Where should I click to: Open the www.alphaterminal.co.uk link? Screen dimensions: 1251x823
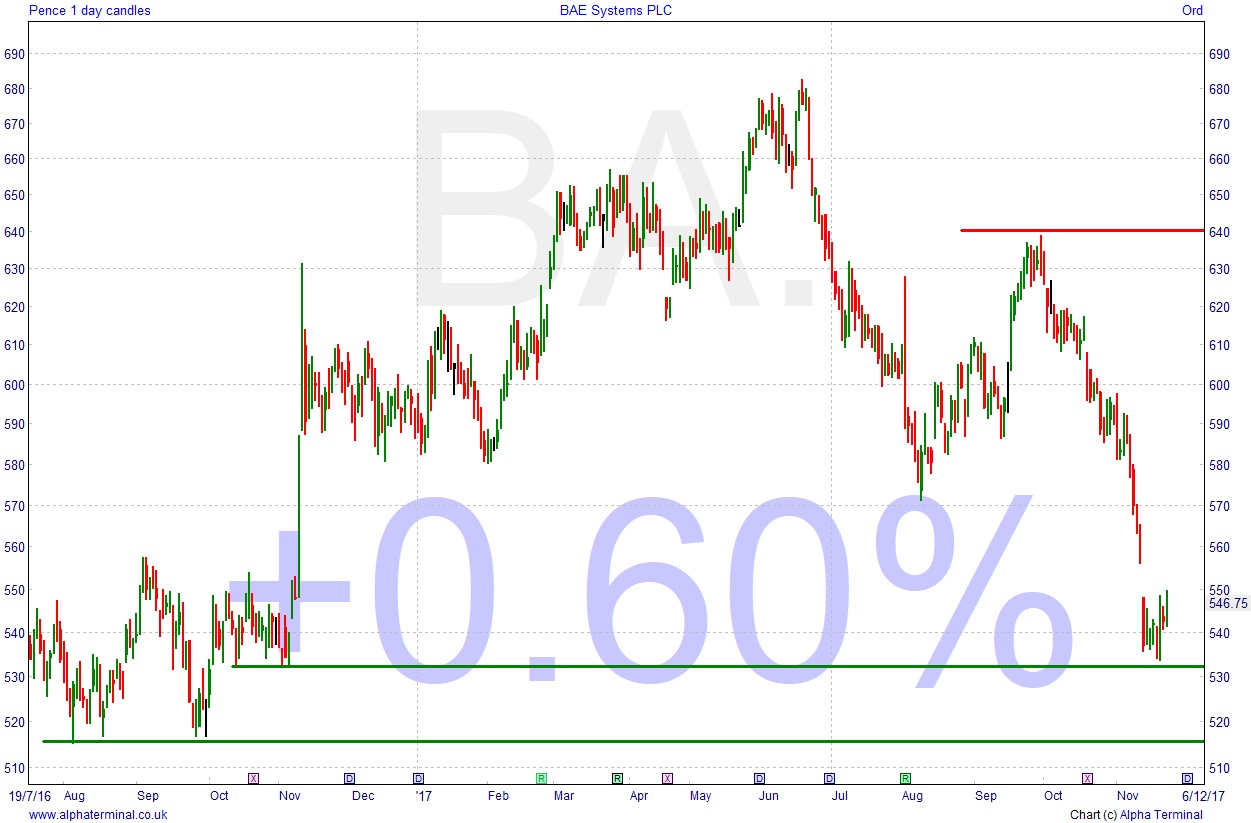coord(98,815)
